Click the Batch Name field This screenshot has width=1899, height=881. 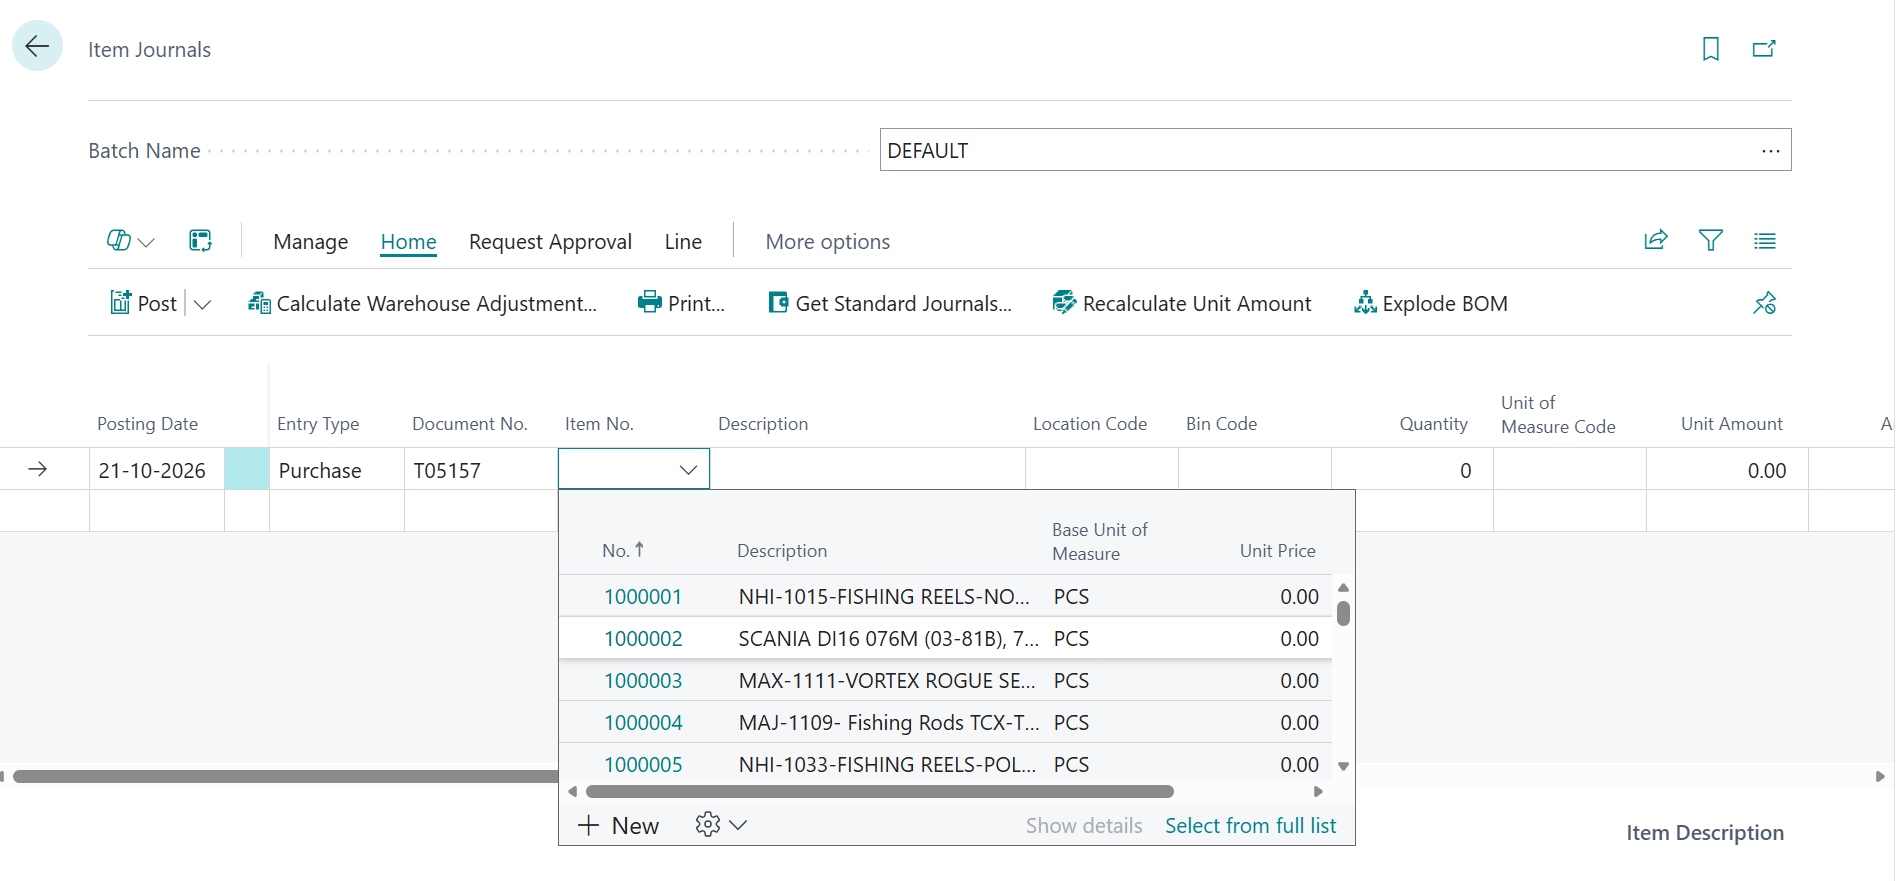tap(1335, 150)
